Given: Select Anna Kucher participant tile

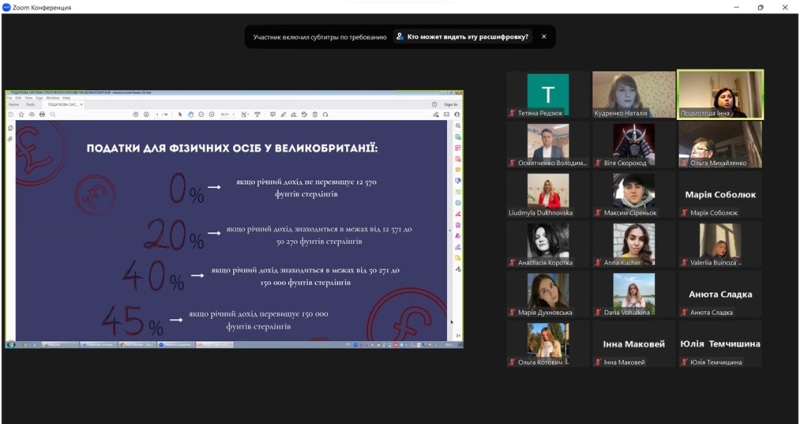Looking at the screenshot, I should (x=634, y=244).
